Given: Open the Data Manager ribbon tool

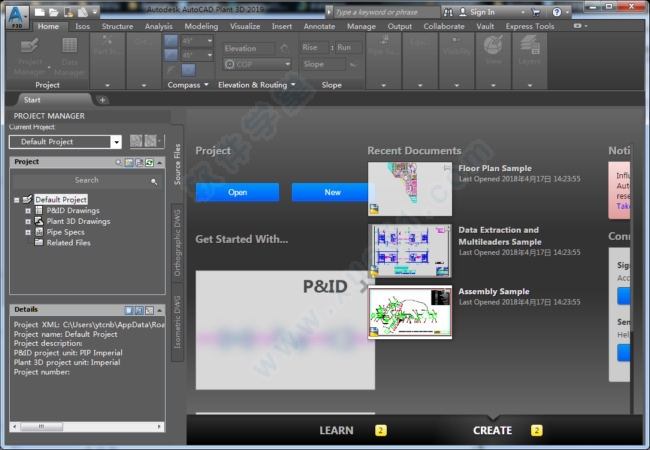Looking at the screenshot, I should (70, 57).
